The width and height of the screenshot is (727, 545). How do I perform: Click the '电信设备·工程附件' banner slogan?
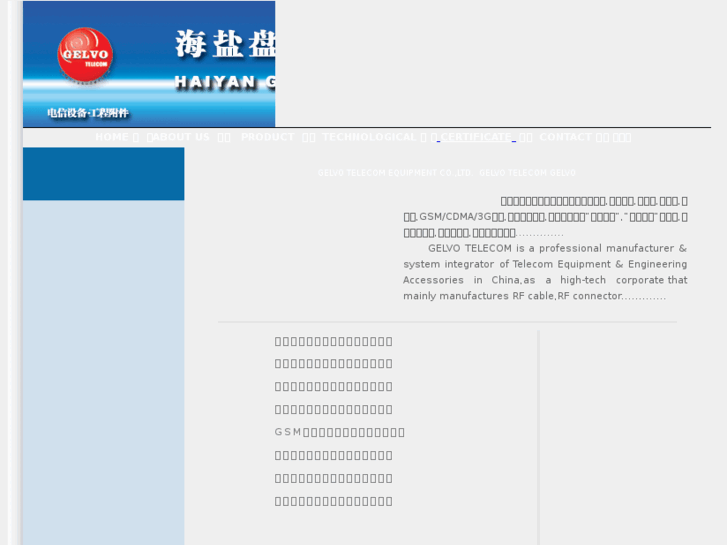coord(88,113)
